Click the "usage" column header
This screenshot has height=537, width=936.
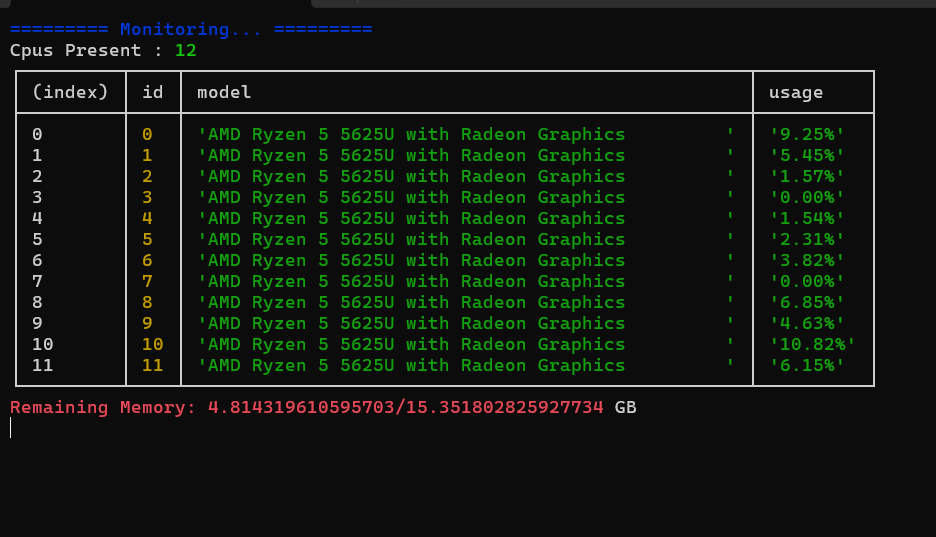pos(796,92)
